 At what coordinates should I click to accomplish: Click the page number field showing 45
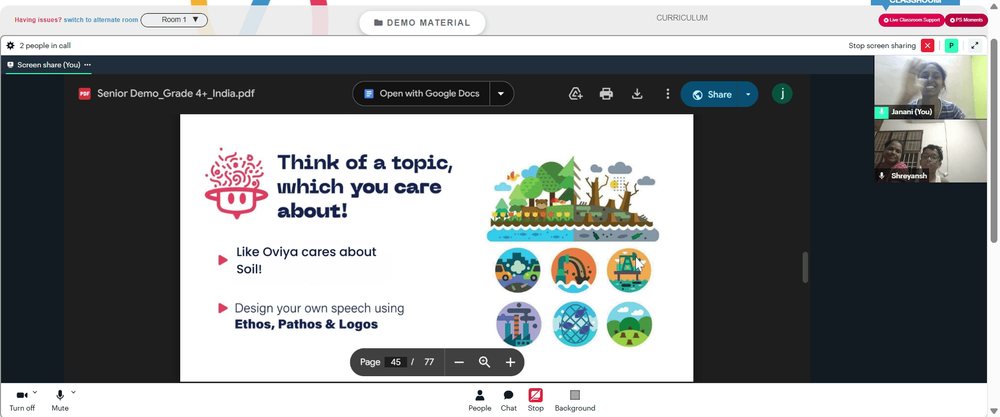coord(395,362)
